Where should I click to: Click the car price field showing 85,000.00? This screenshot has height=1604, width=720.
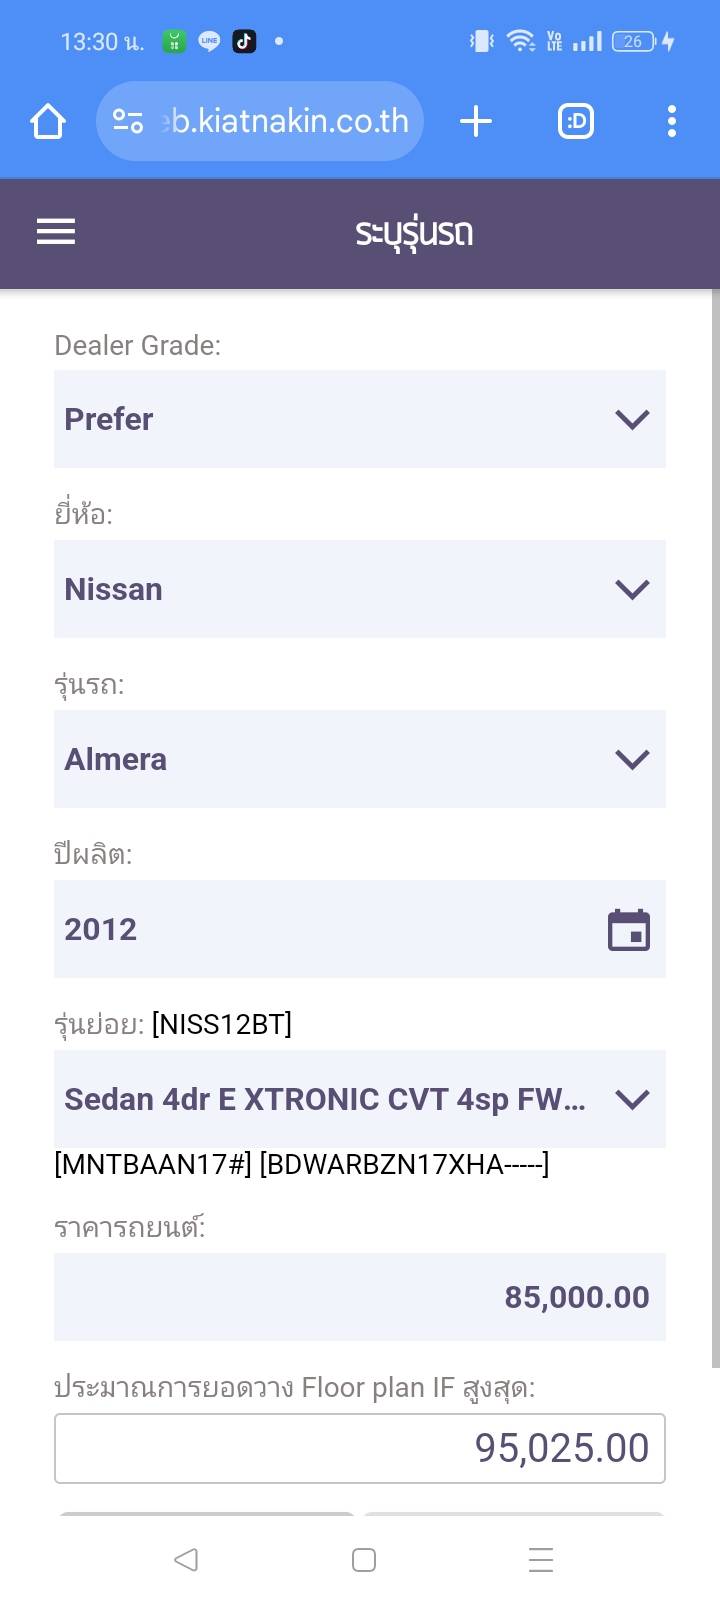(359, 1297)
